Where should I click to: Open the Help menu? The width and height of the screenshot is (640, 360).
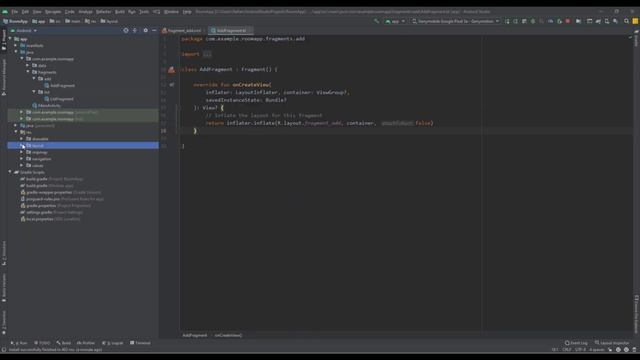tap(187, 12)
